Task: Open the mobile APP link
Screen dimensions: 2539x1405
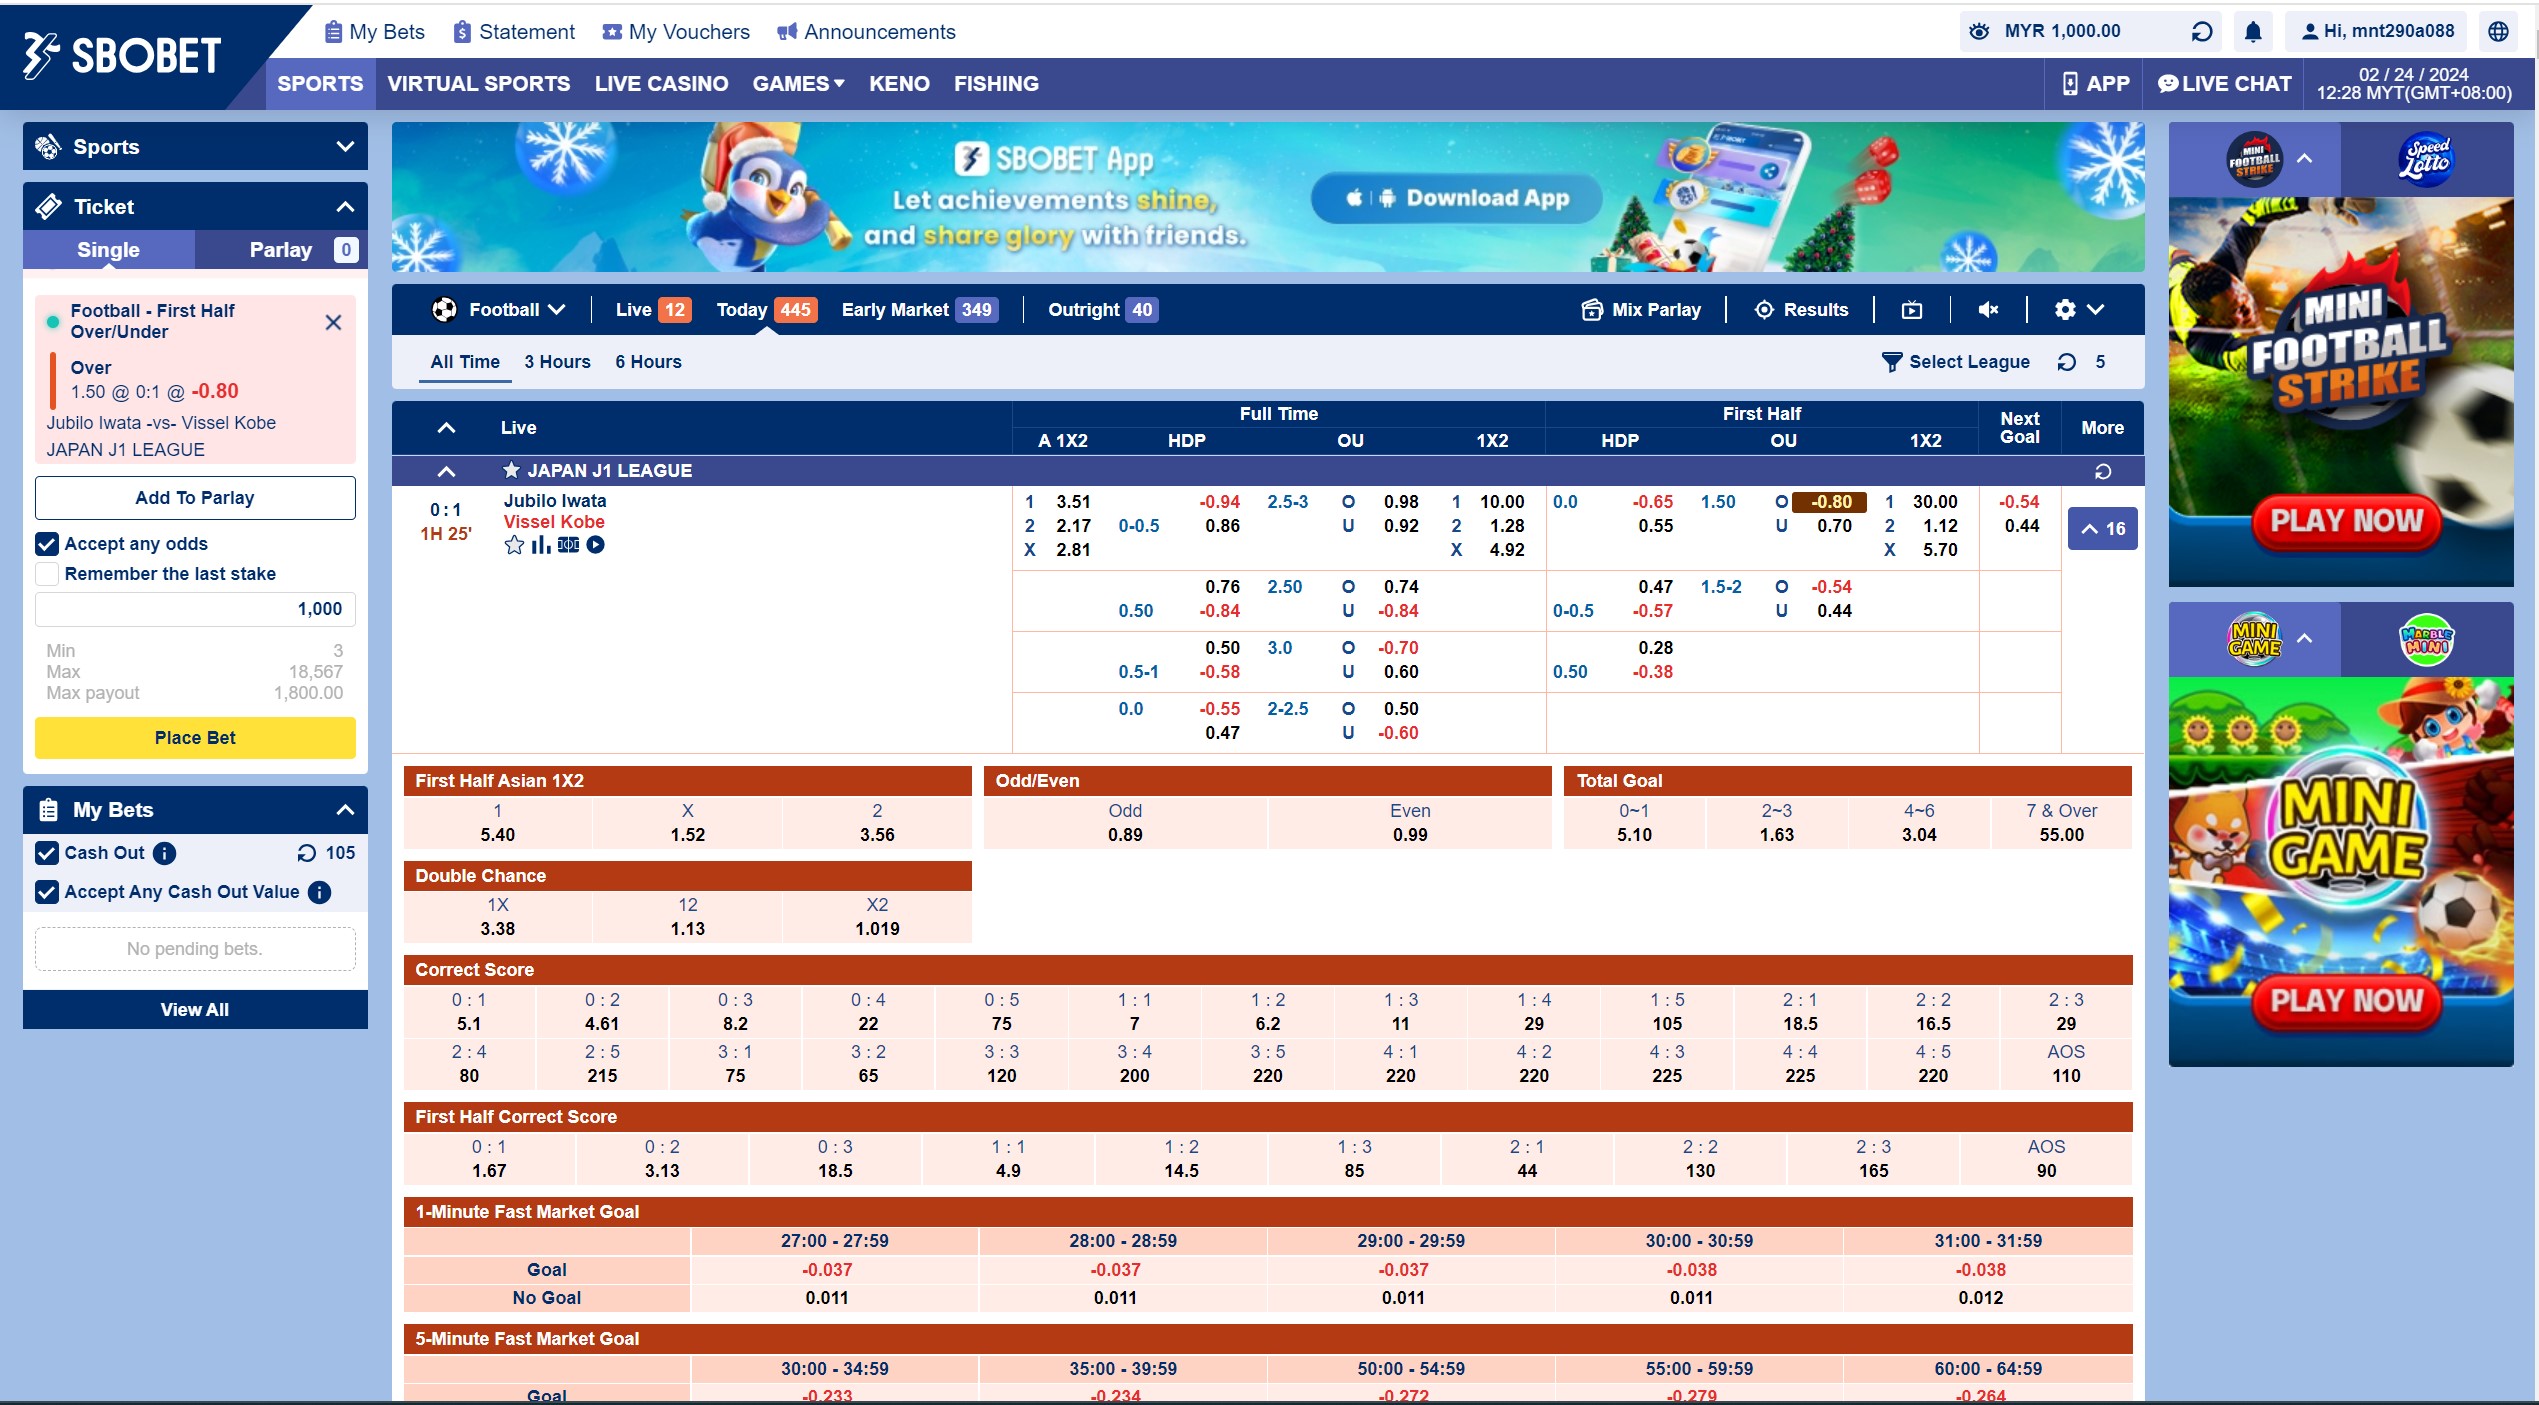Action: (2096, 84)
